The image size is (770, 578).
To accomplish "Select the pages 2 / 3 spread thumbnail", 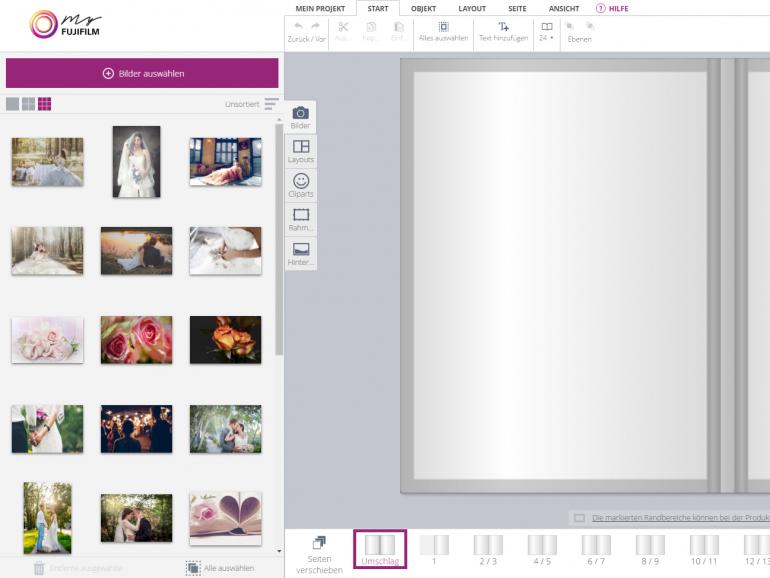I will (487, 550).
